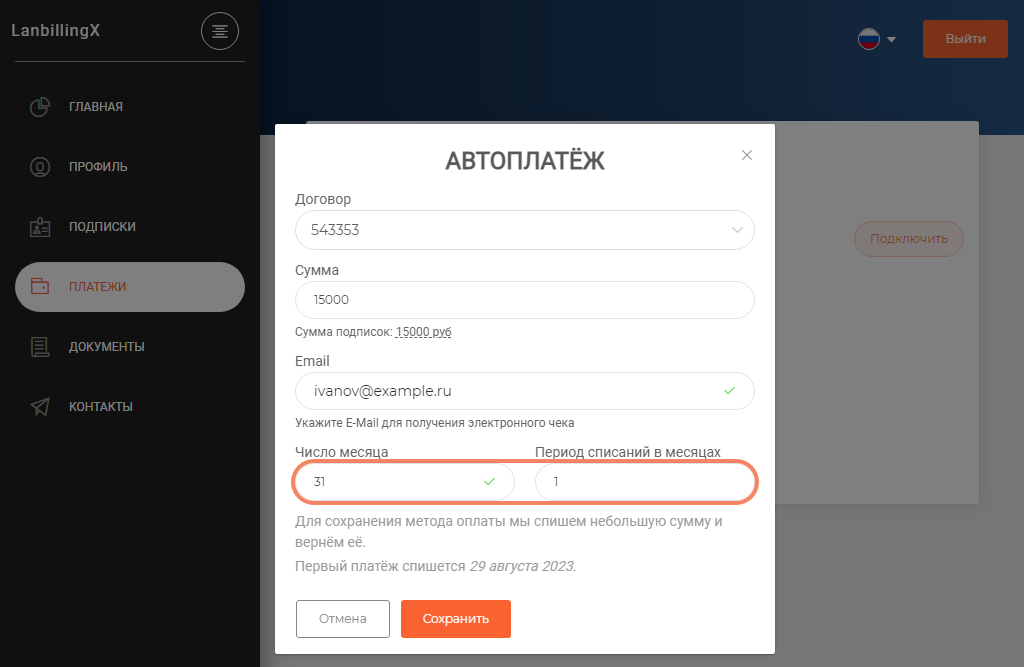Open the Договор 543353 dropdown
1024x667 pixels.
pyautogui.click(x=524, y=230)
